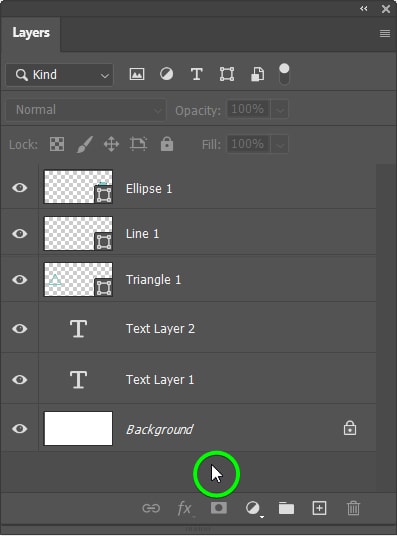Viewport: 397px width, 536px height.
Task: Open the fx layer style menu
Action: pyautogui.click(x=186, y=508)
